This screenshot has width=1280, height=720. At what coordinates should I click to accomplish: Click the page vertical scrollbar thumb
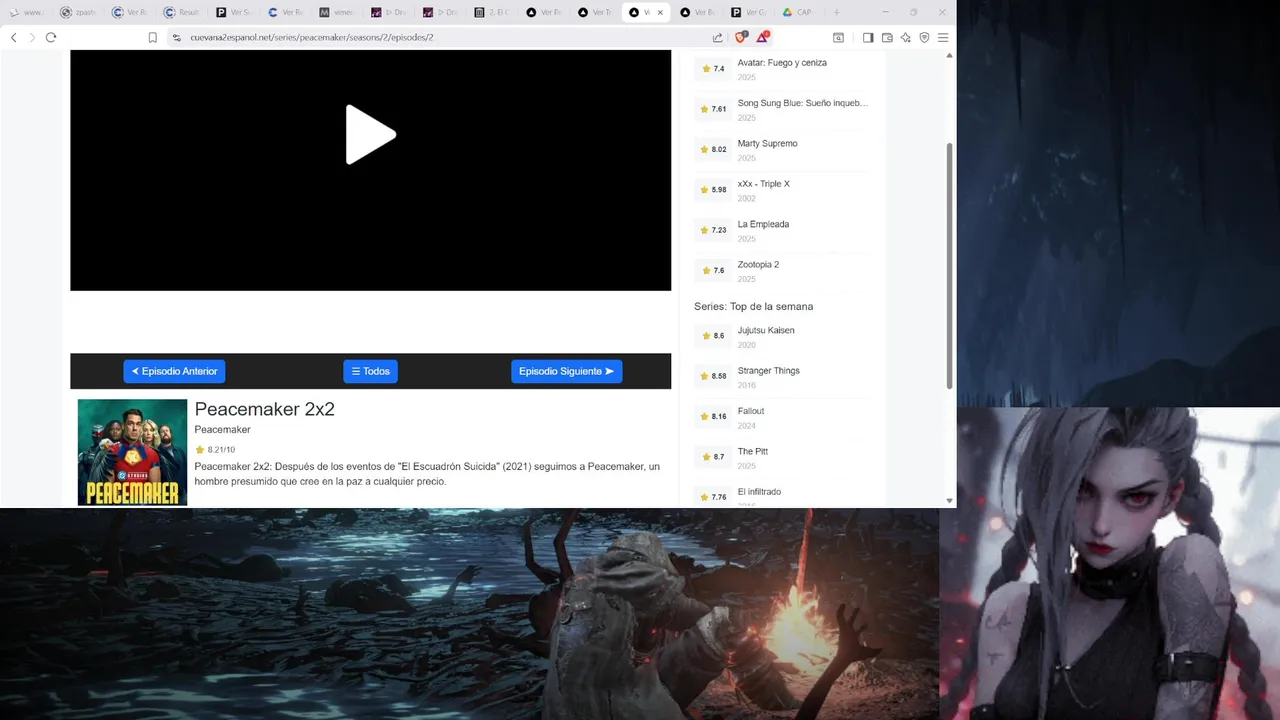949,265
